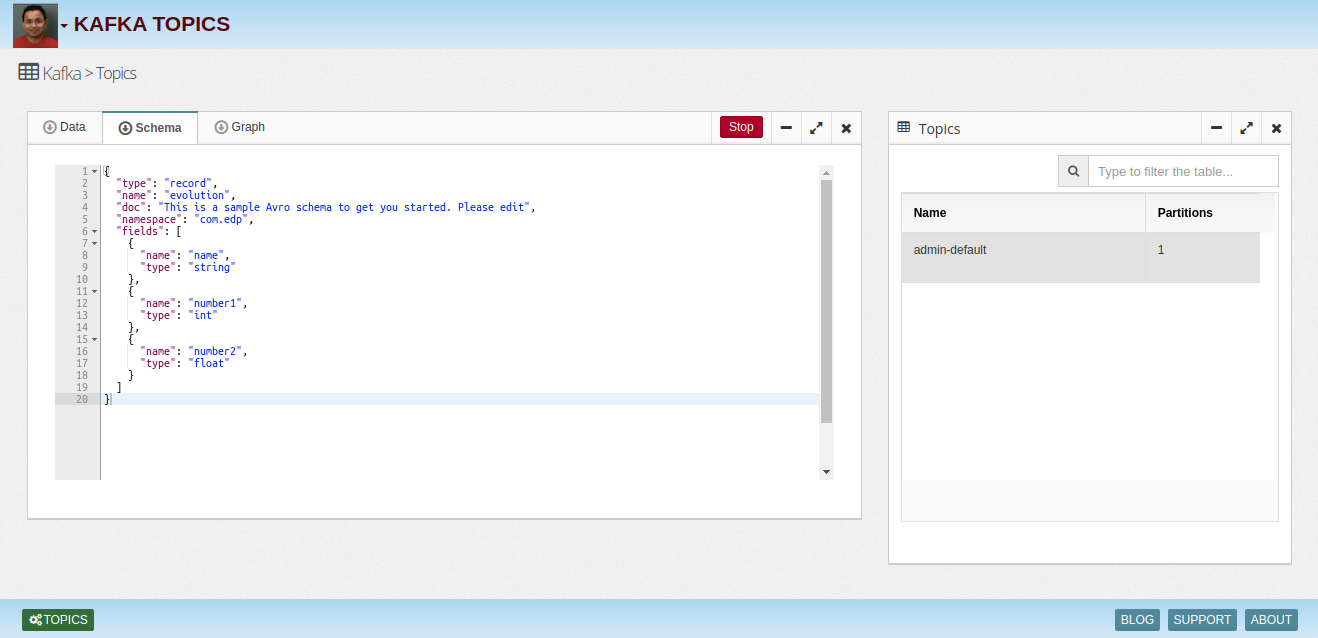The width and height of the screenshot is (1318, 638).
Task: Select the admin-default topic row
Action: point(1081,257)
